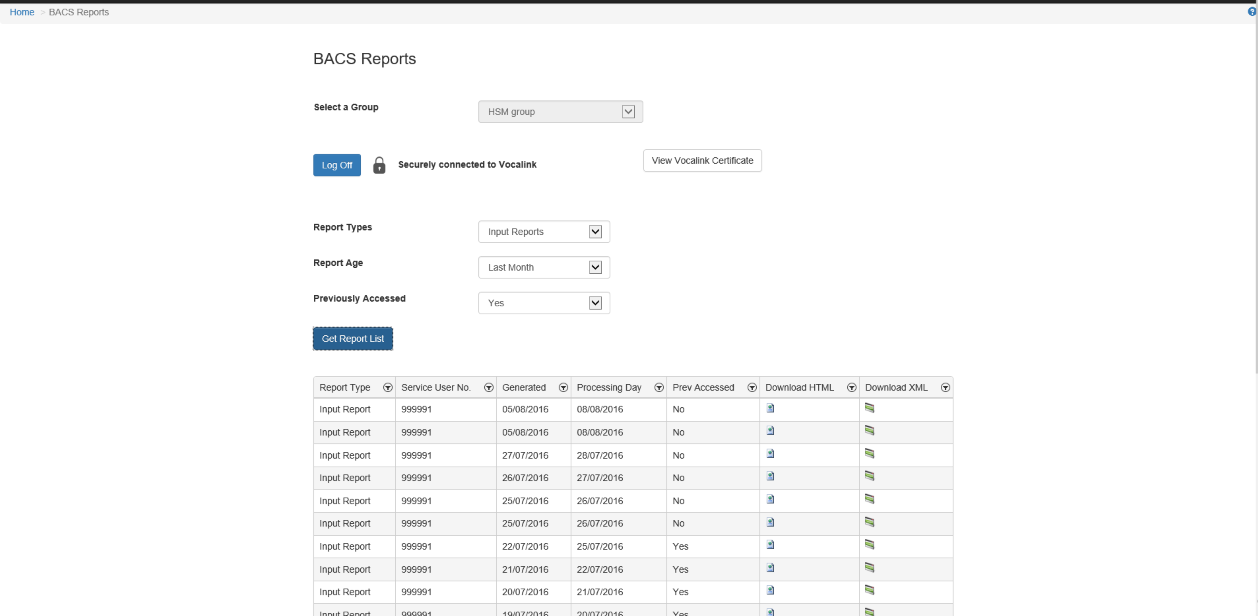Download XML report generated 22/07/2016
The width and height of the screenshot is (1258, 616).
click(x=869, y=545)
